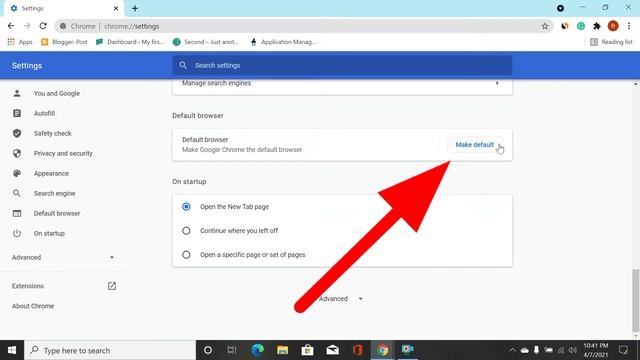Click the profile avatar in the toolbar
The width and height of the screenshot is (640, 360).
pos(613,26)
